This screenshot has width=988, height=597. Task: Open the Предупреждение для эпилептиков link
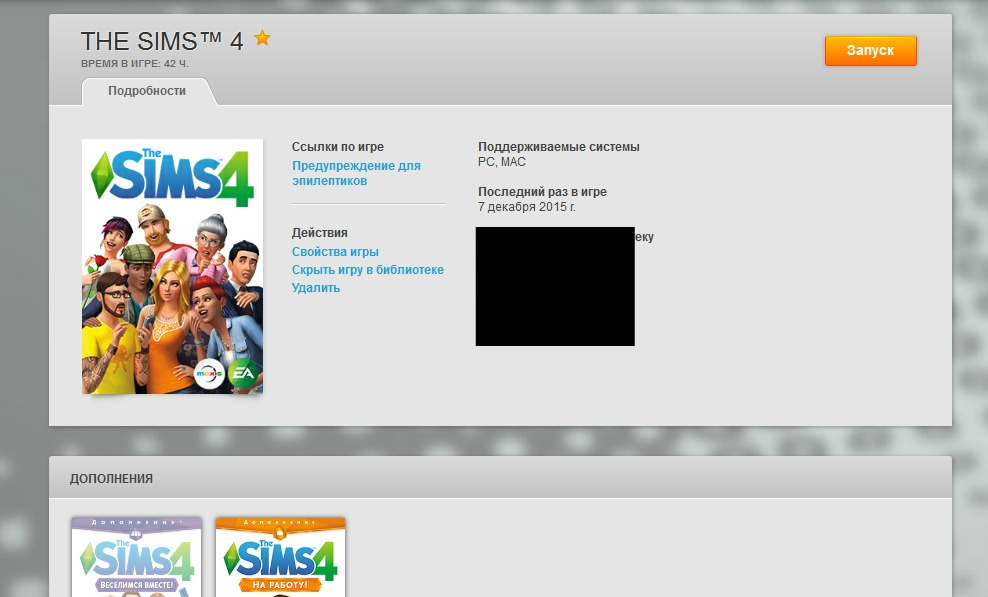pos(356,173)
